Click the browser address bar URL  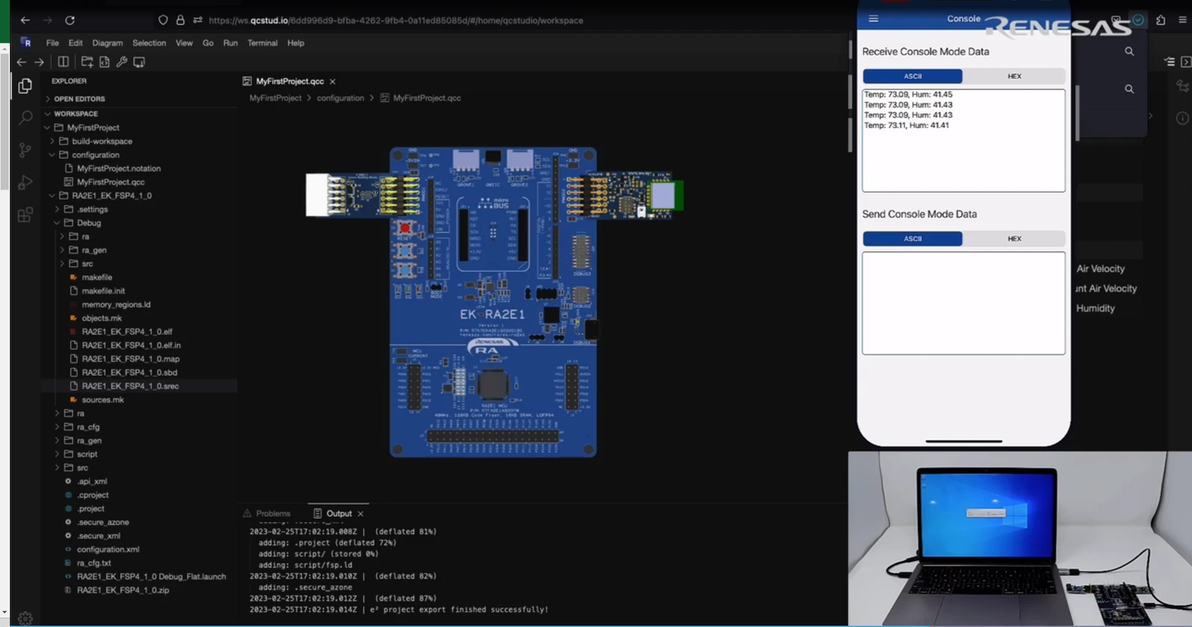point(396,21)
